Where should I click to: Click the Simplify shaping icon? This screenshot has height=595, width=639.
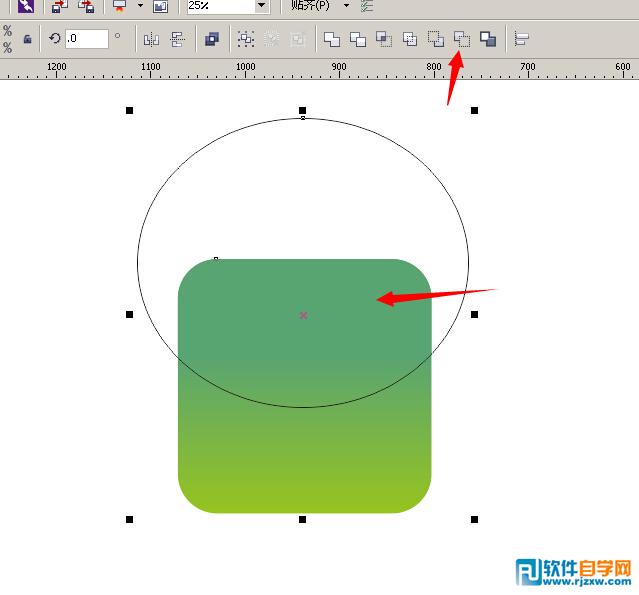pos(410,40)
